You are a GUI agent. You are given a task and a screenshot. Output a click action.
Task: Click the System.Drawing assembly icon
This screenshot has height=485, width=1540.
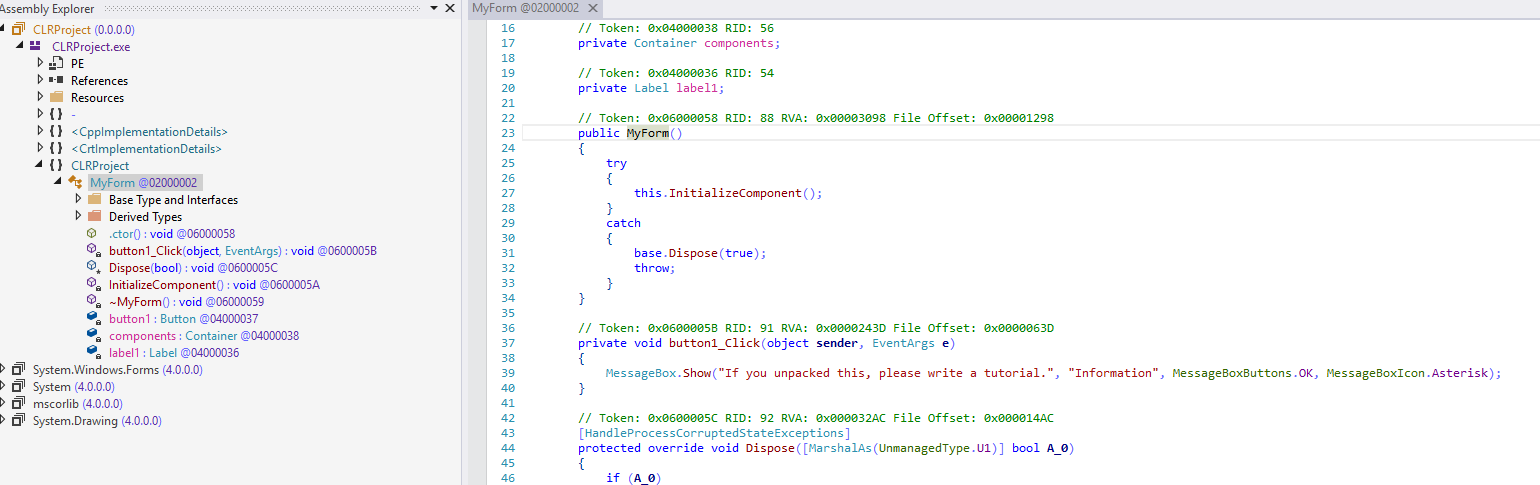tap(18, 421)
